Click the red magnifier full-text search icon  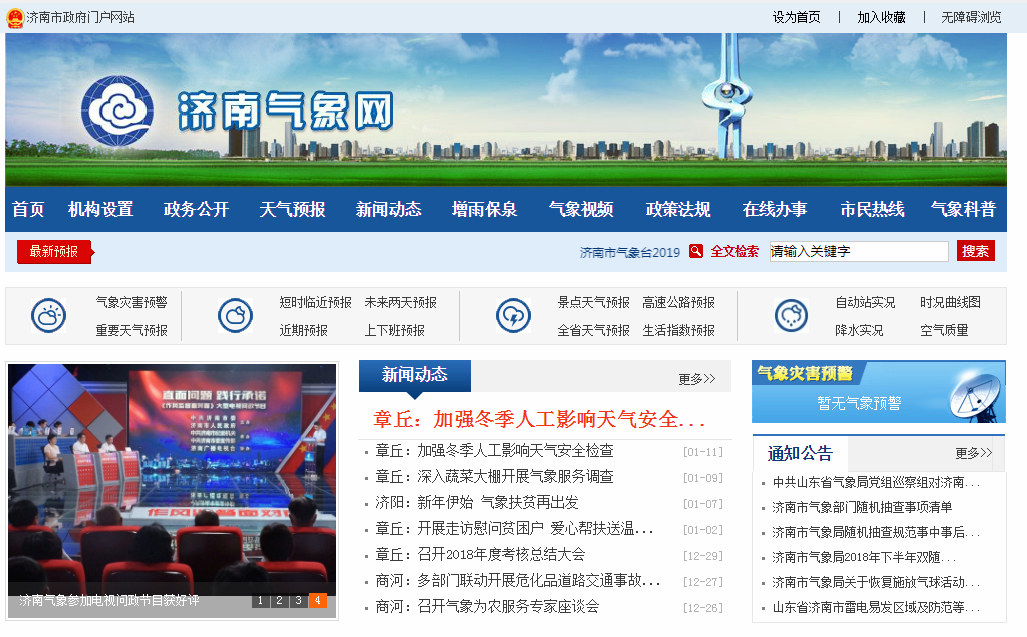pyautogui.click(x=695, y=251)
